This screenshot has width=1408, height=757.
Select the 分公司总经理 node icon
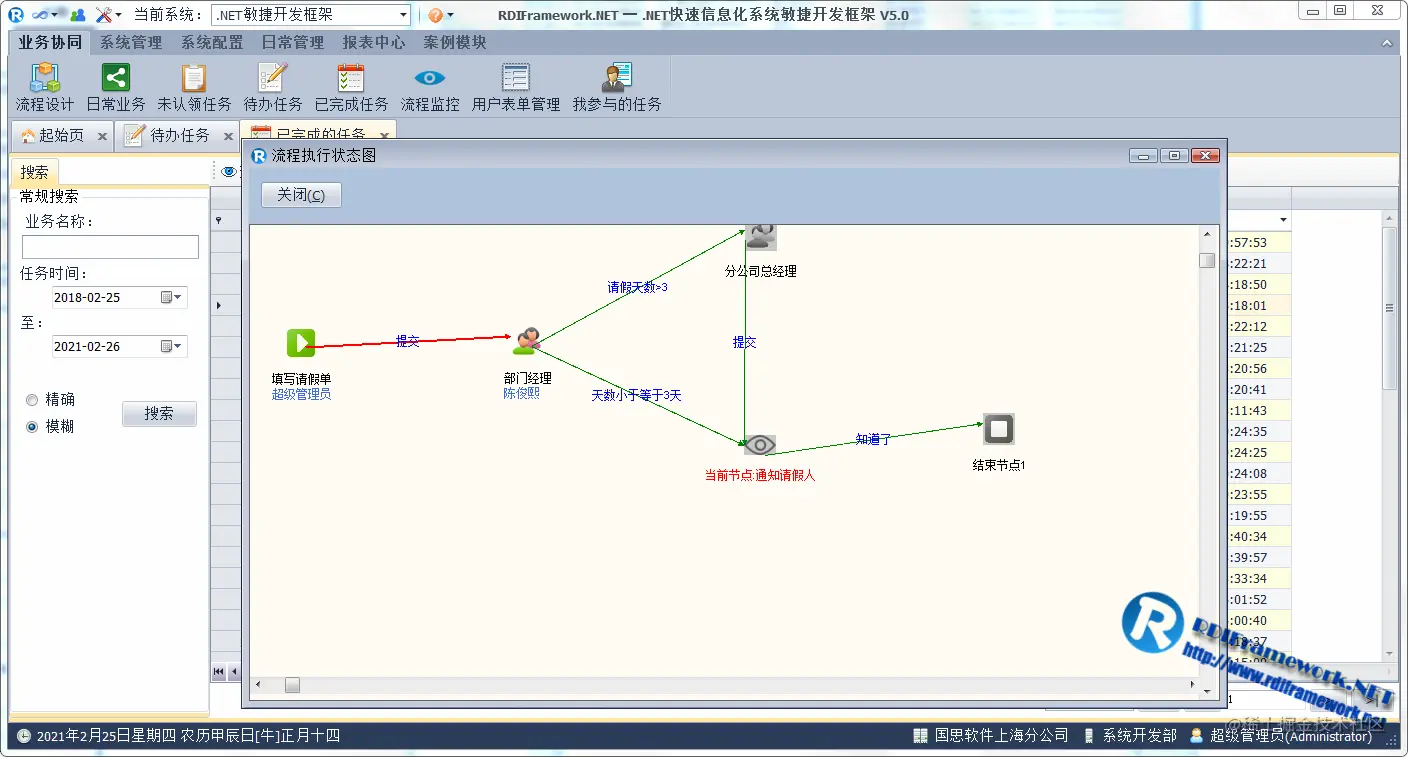click(760, 237)
